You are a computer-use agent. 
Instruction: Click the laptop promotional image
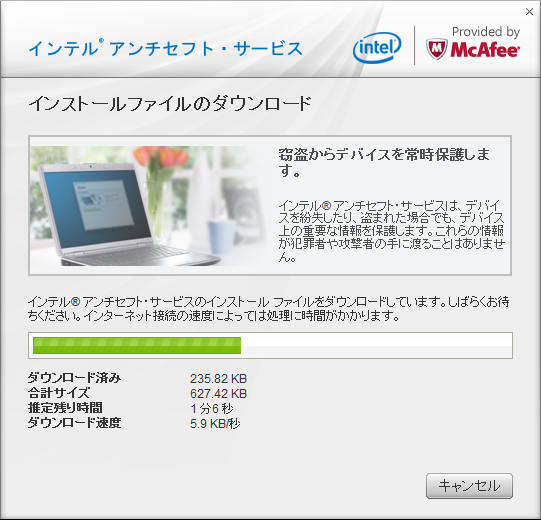coord(149,206)
